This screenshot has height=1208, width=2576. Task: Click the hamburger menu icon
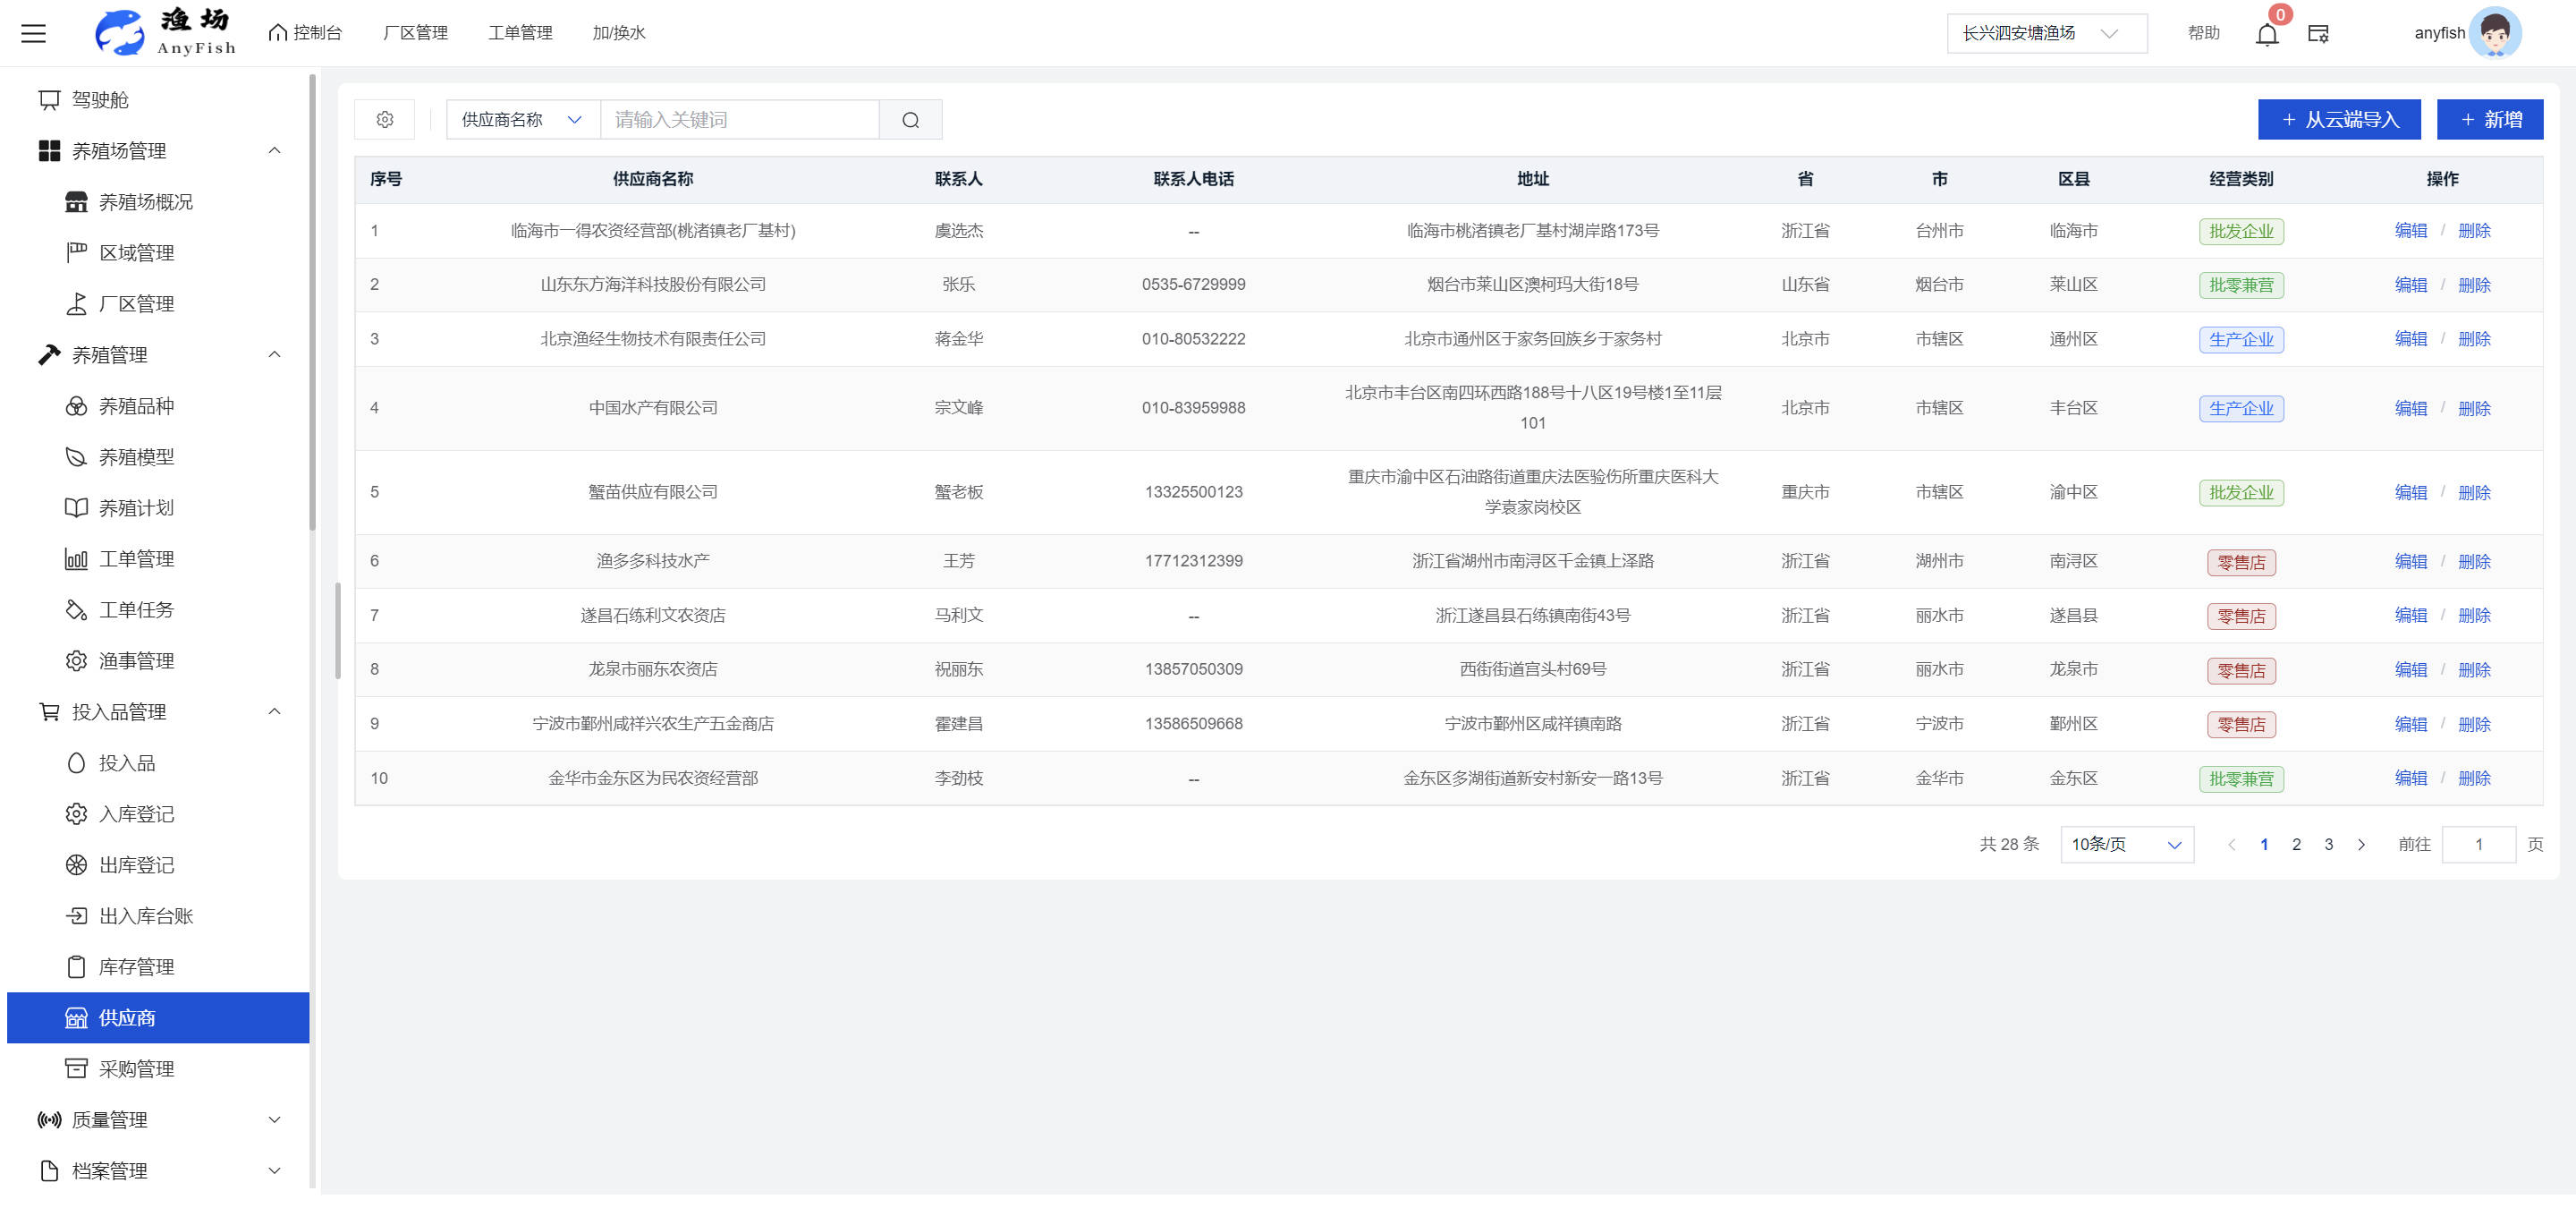pos(33,33)
